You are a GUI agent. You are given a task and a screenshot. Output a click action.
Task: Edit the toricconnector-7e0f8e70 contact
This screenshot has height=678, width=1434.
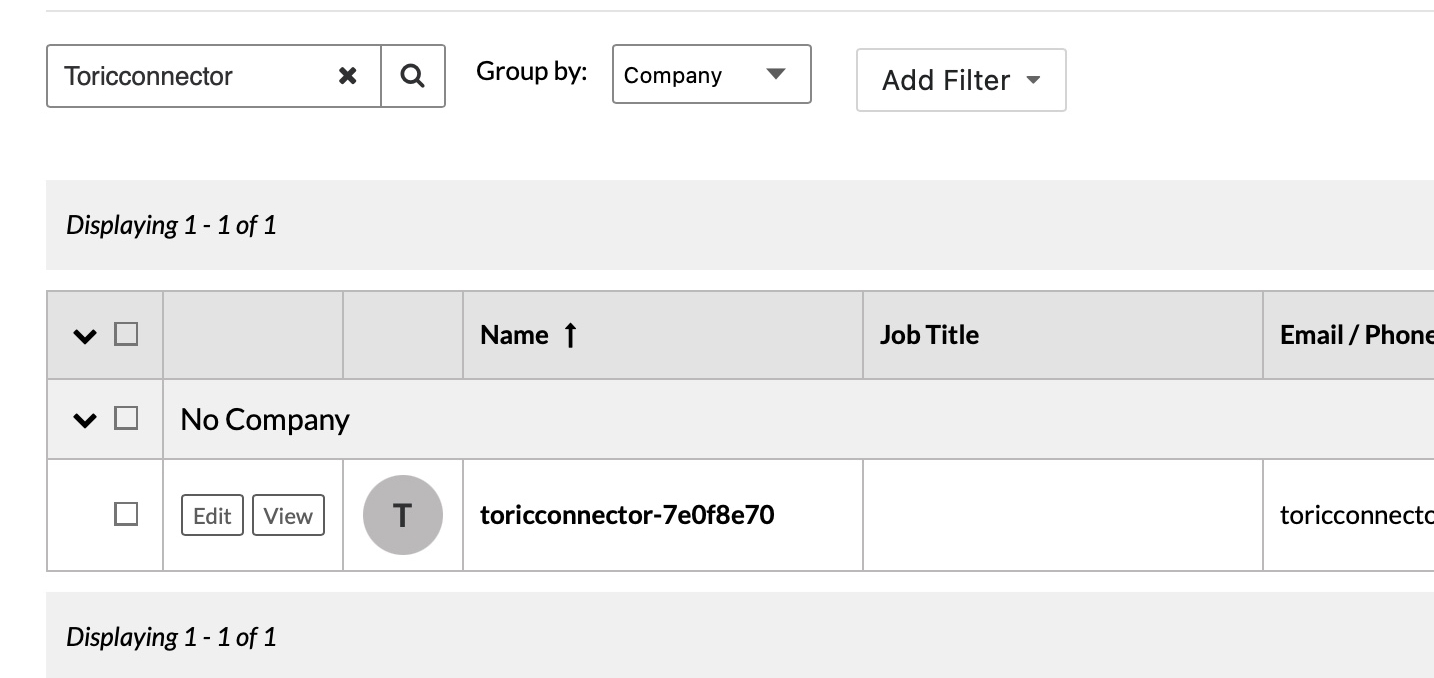point(212,515)
